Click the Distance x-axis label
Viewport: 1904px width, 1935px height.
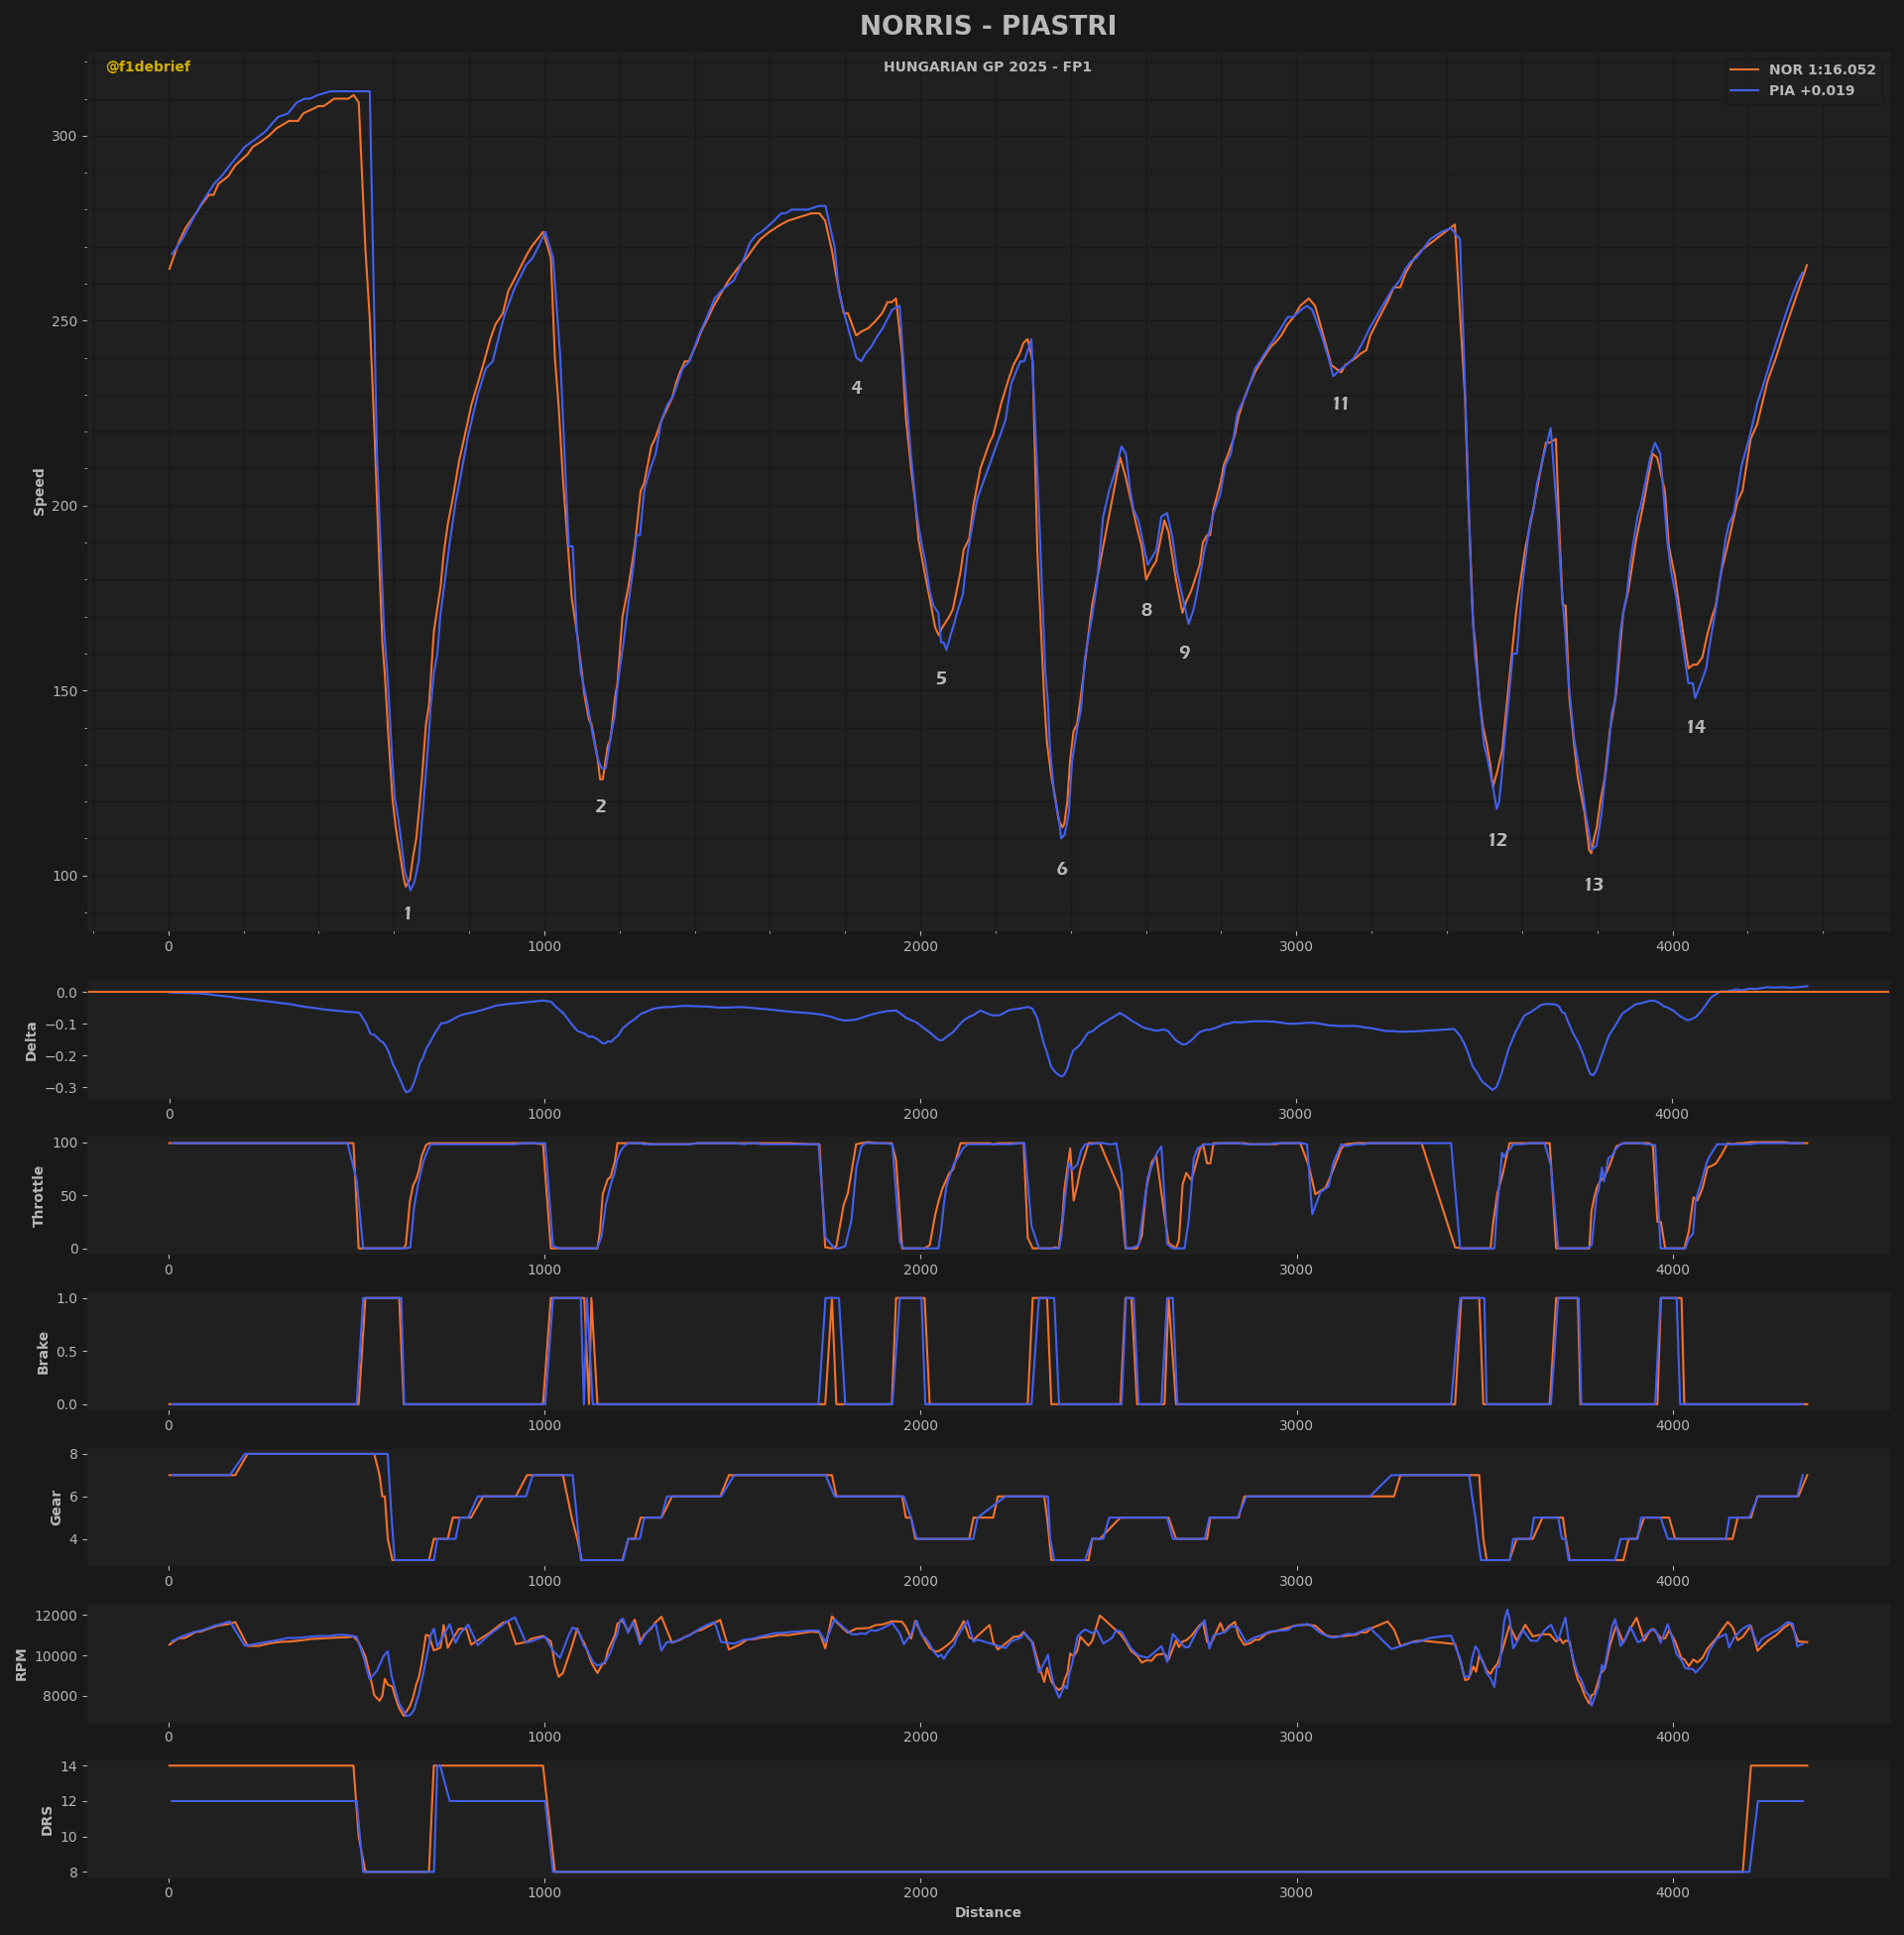coord(988,1913)
